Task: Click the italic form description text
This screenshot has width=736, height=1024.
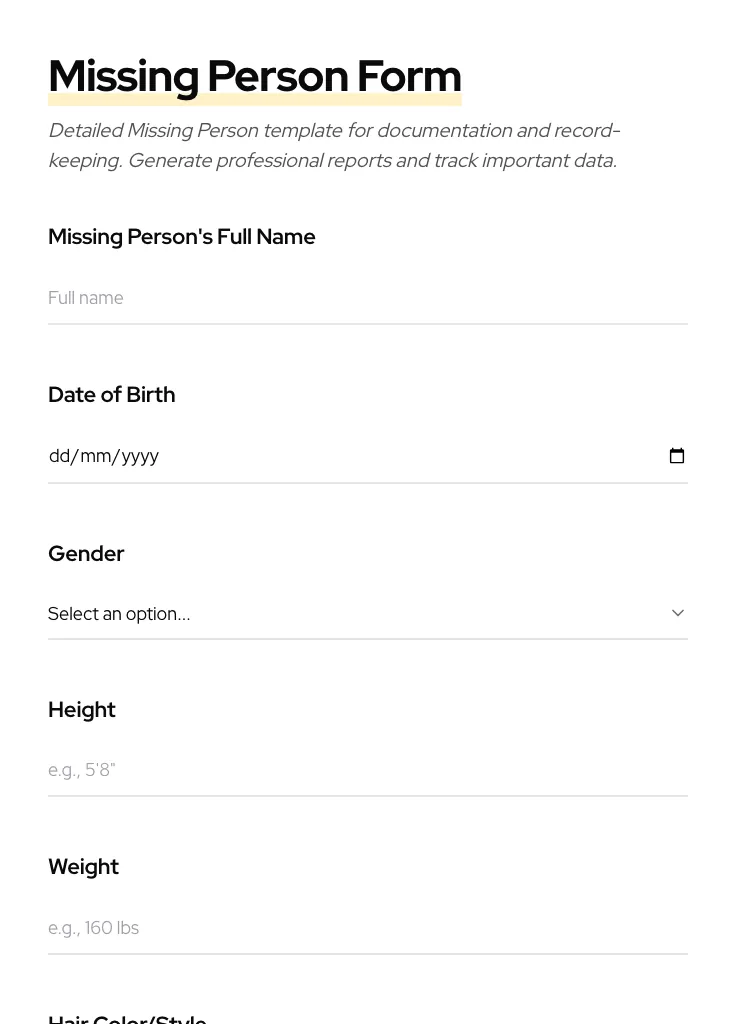Action: click(x=334, y=145)
